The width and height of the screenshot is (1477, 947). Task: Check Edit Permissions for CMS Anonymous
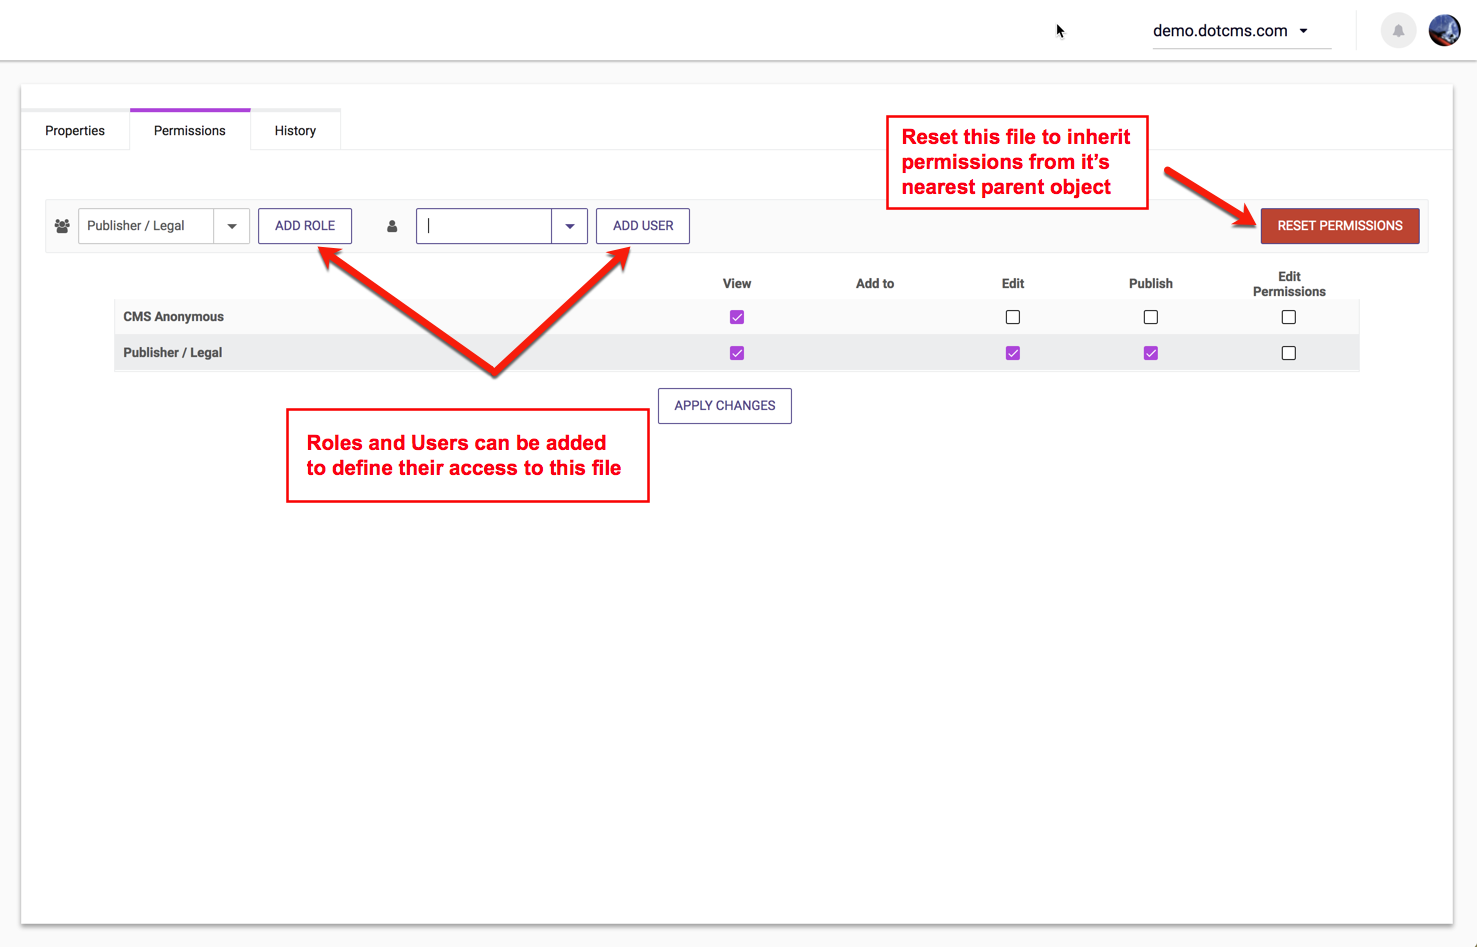1289,317
